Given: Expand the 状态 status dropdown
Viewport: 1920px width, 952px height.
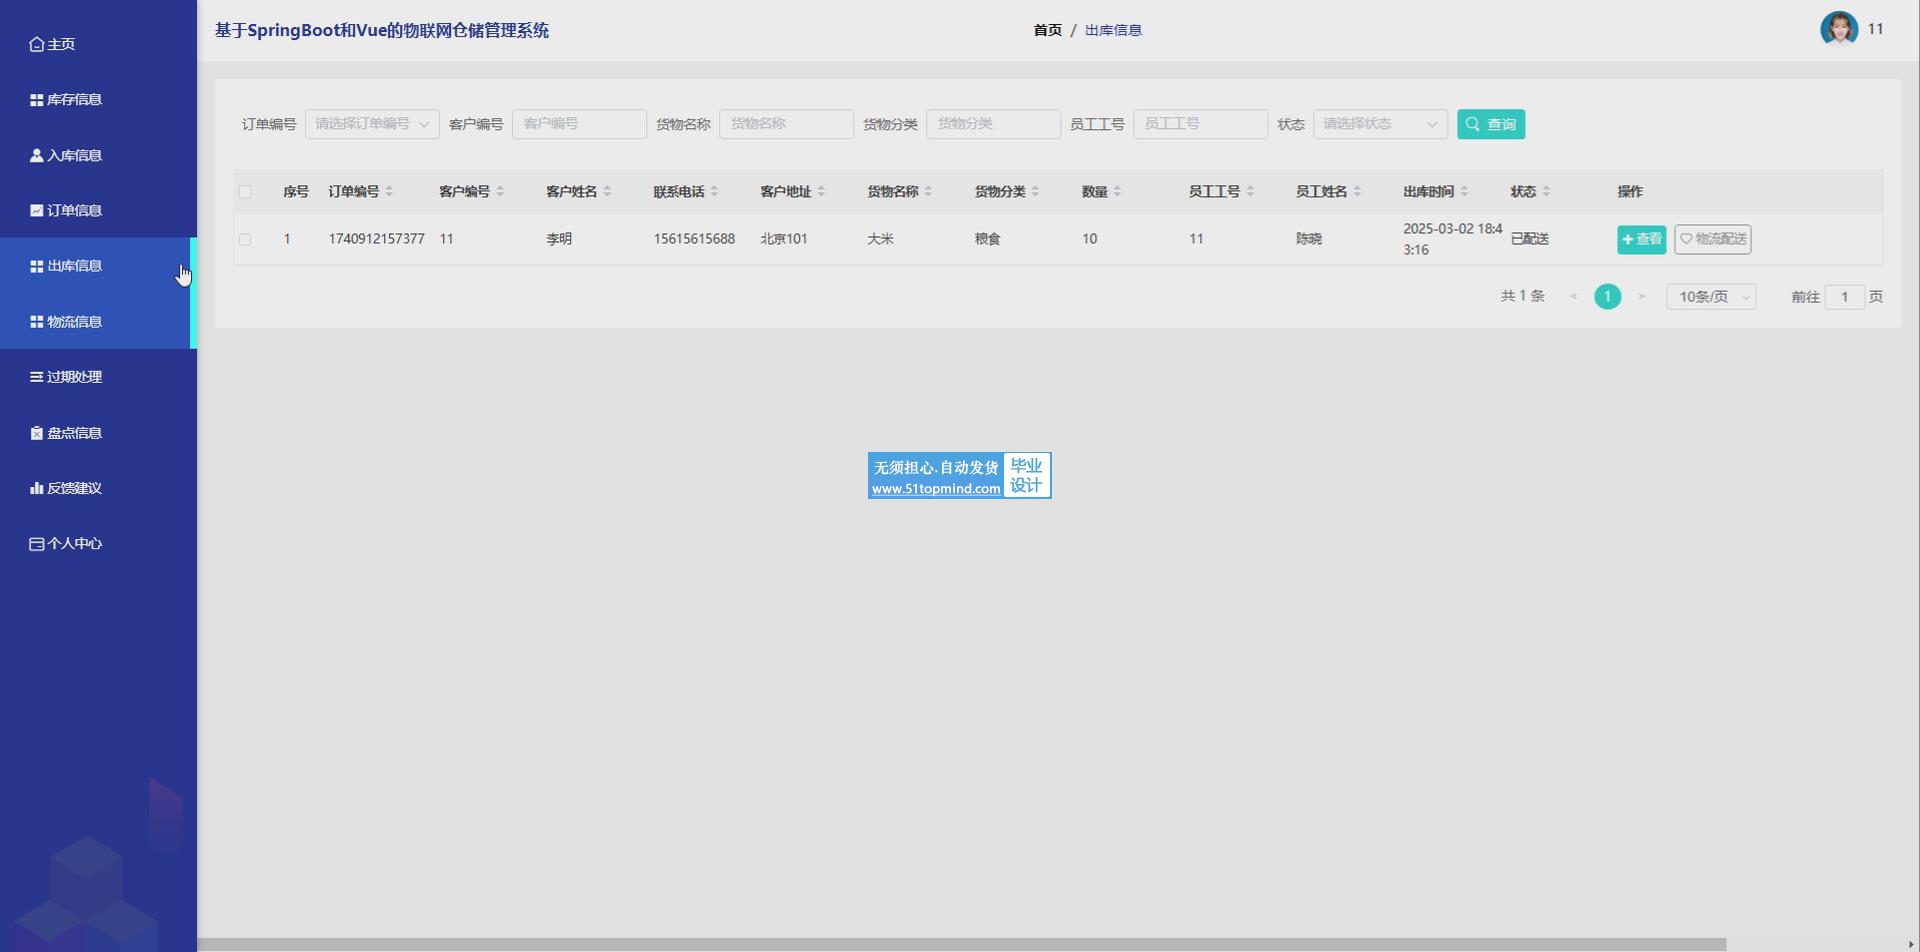Looking at the screenshot, I should [x=1379, y=124].
